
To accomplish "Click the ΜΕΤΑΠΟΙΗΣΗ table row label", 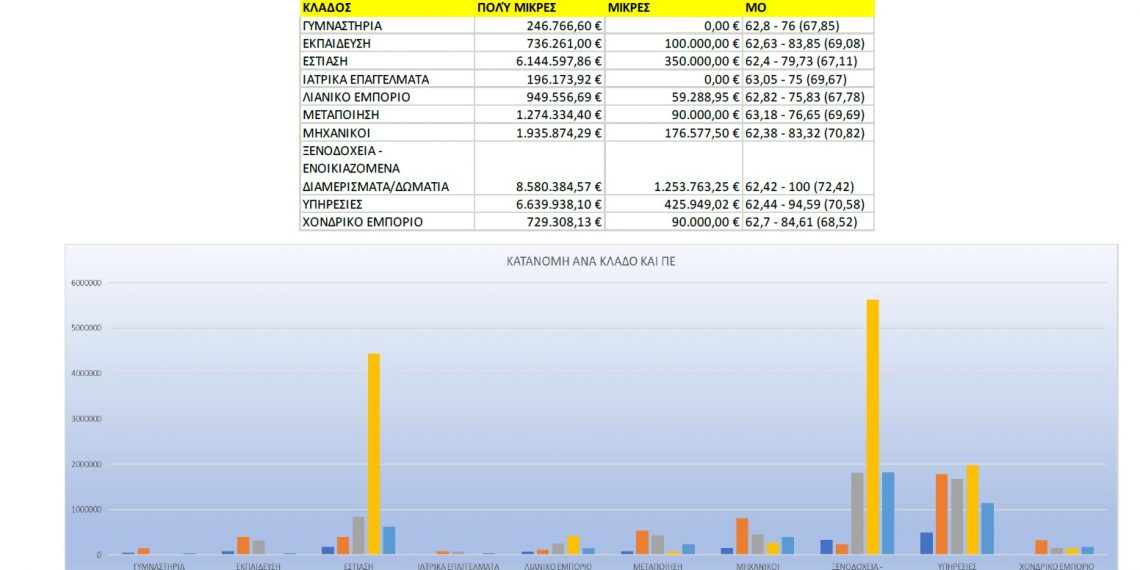I will point(340,115).
